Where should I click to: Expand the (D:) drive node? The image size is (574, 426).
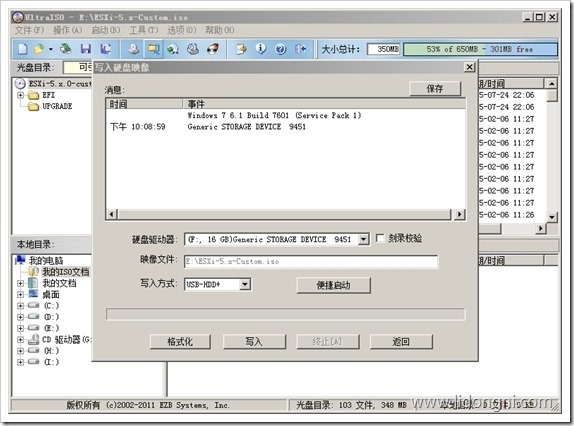21,317
